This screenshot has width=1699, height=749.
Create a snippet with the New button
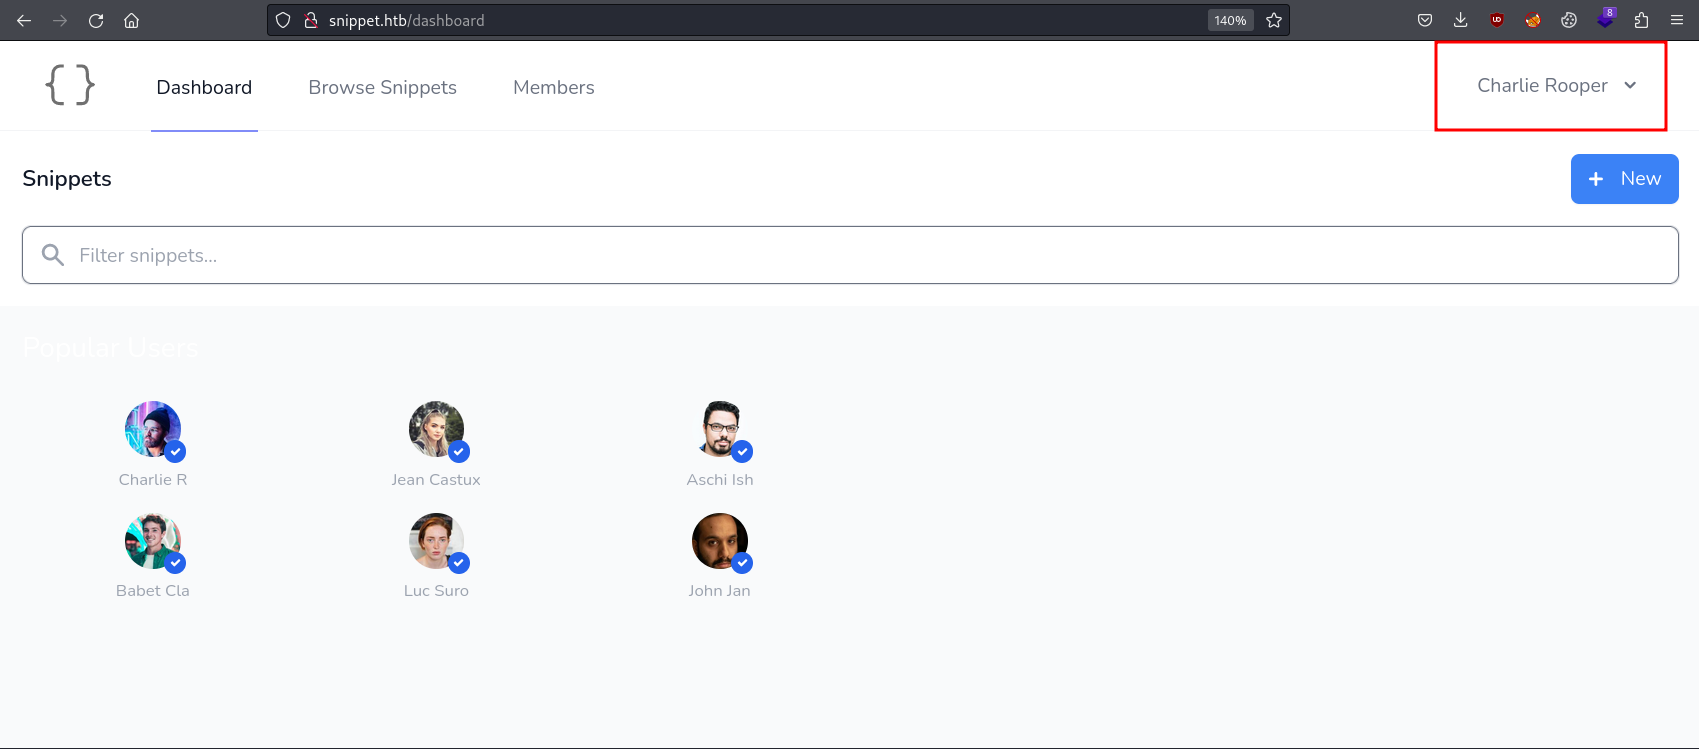pyautogui.click(x=1624, y=179)
